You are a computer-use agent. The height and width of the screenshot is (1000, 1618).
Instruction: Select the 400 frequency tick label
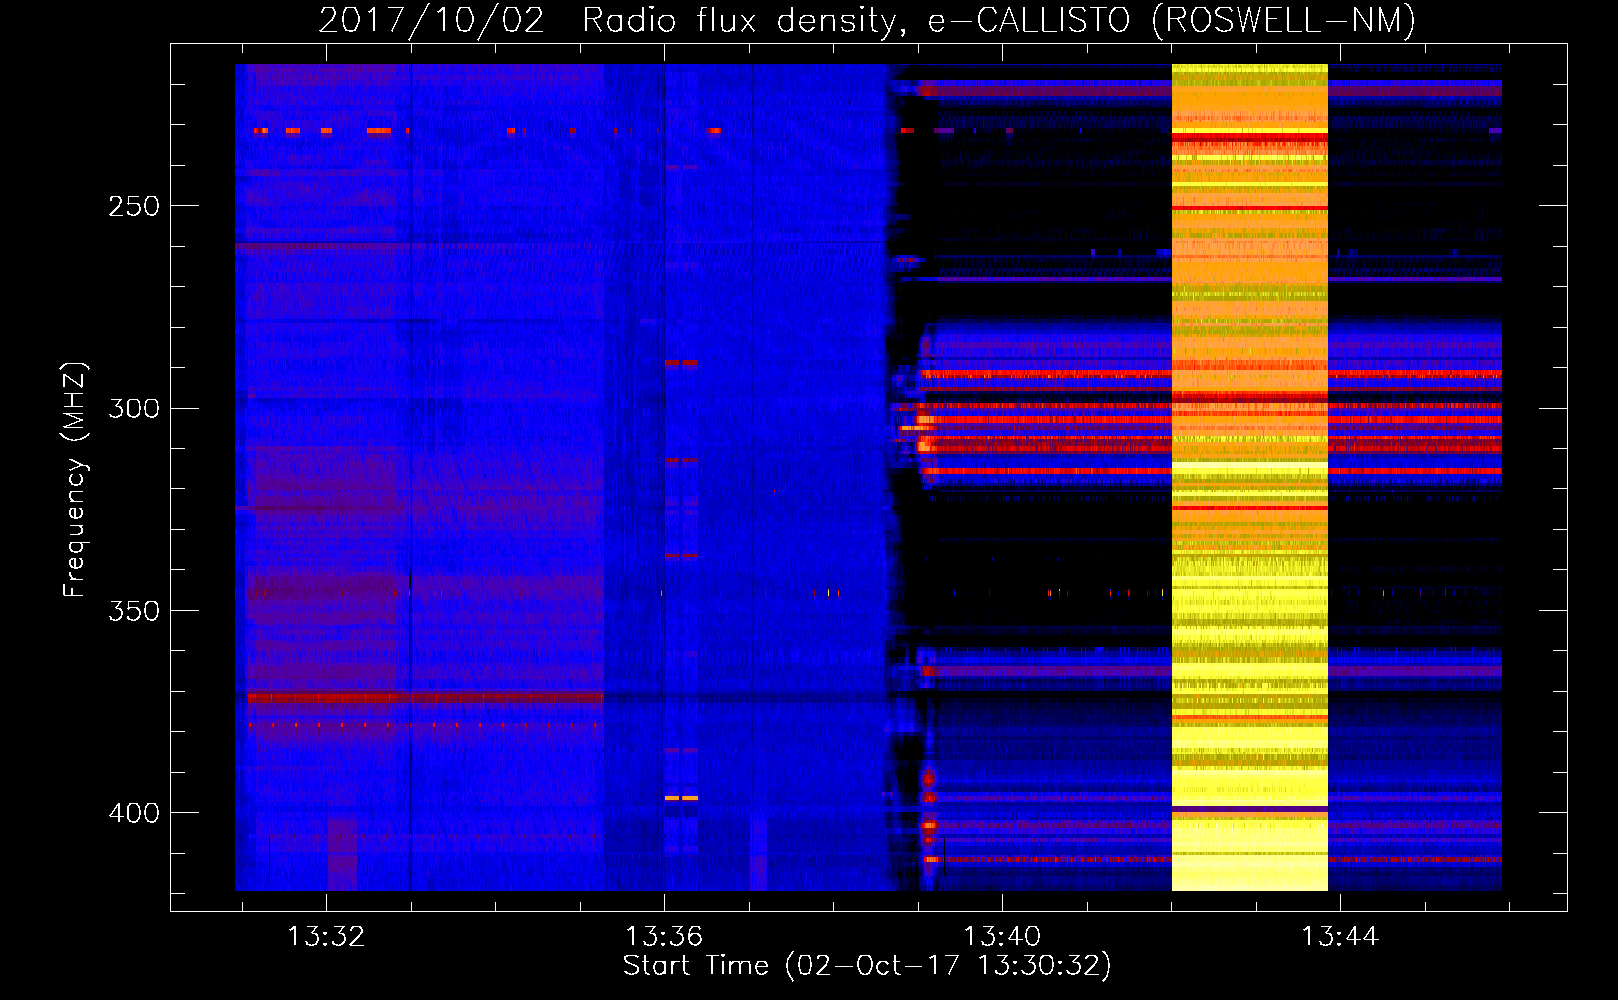coord(134,813)
